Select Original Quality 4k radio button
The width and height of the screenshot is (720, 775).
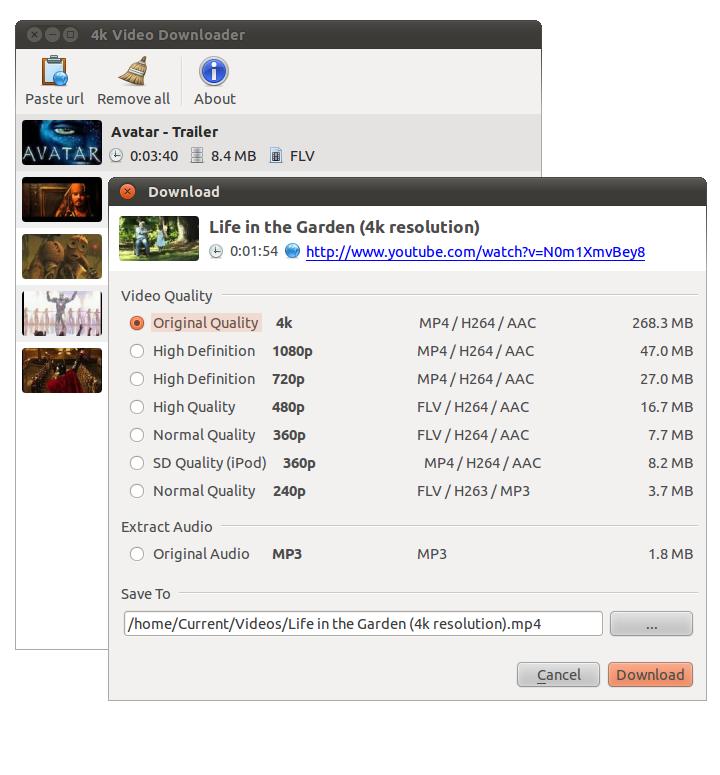click(137, 323)
